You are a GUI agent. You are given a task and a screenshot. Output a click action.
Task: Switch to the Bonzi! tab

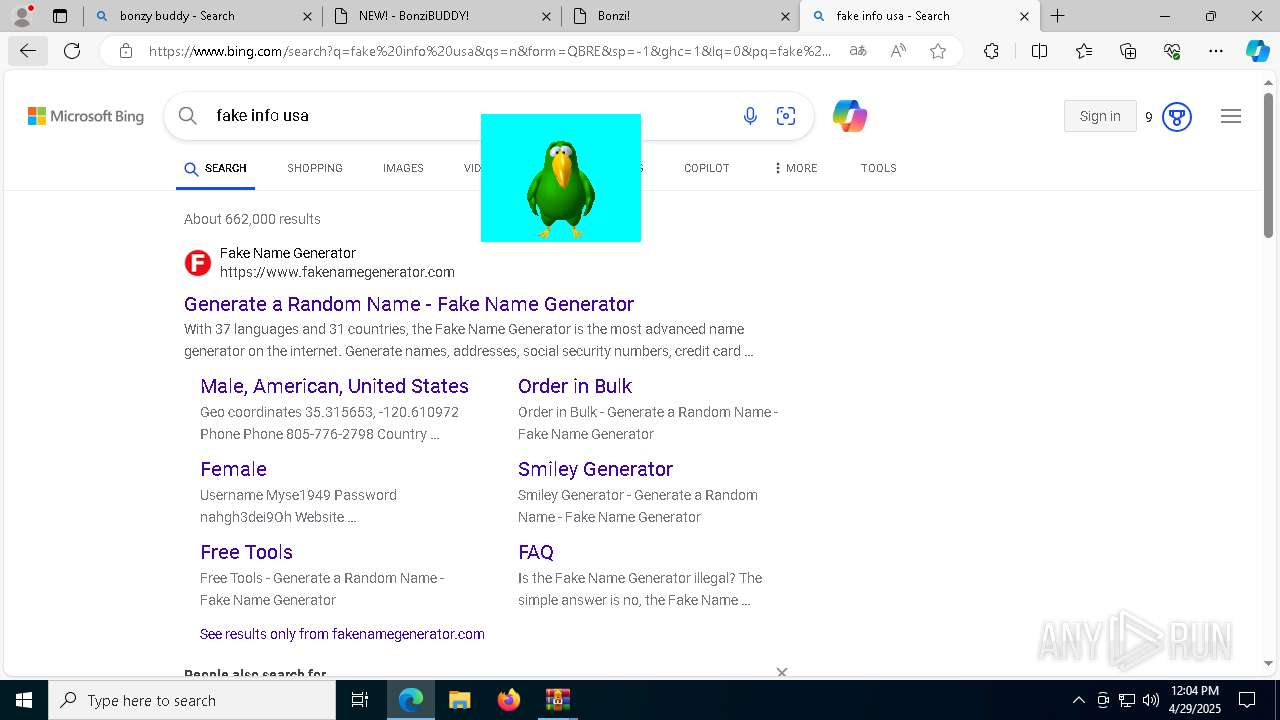click(680, 16)
